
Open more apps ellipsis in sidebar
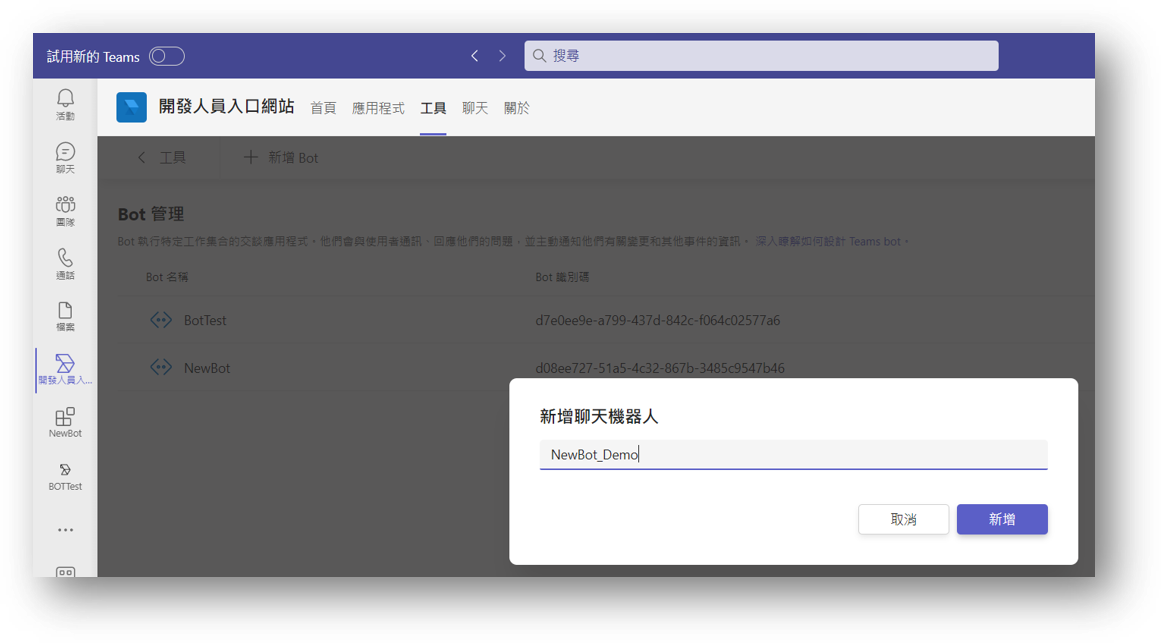click(x=65, y=530)
